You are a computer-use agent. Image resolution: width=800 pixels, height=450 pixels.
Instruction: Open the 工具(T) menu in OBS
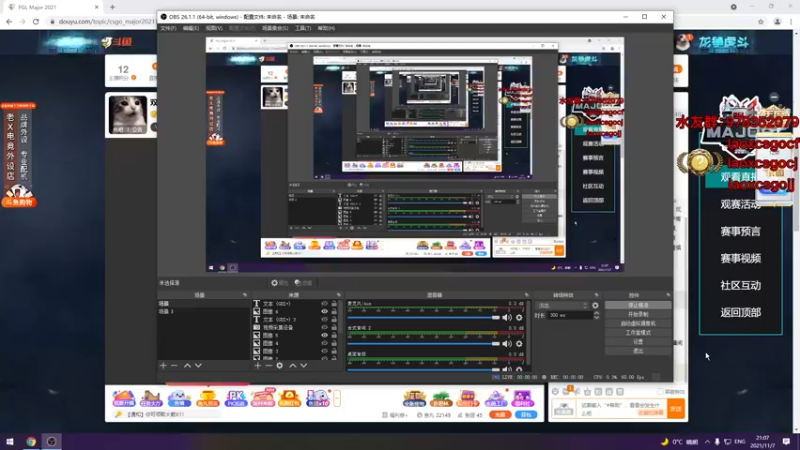point(303,28)
